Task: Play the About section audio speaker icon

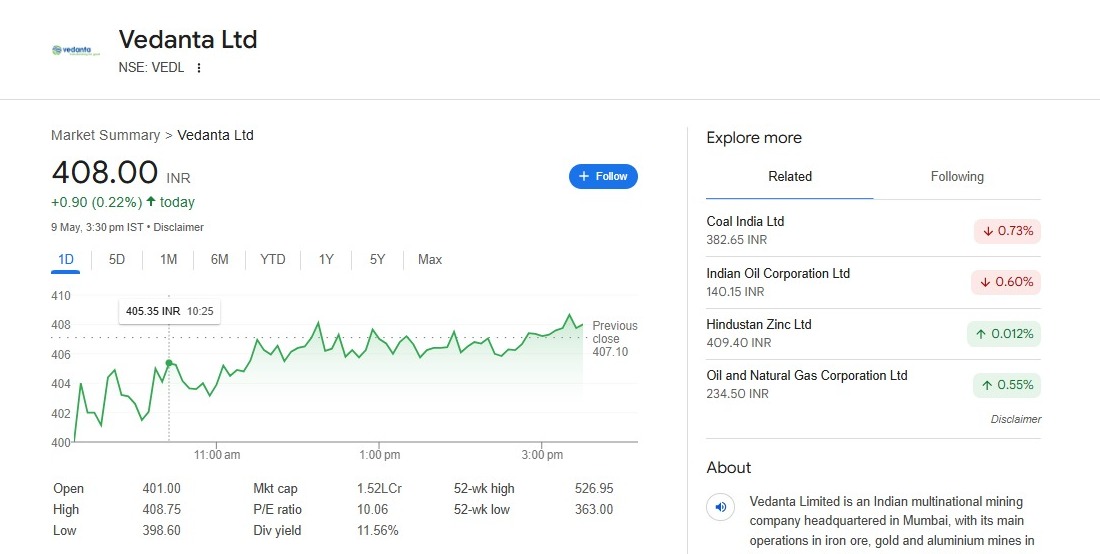Action: (x=720, y=507)
